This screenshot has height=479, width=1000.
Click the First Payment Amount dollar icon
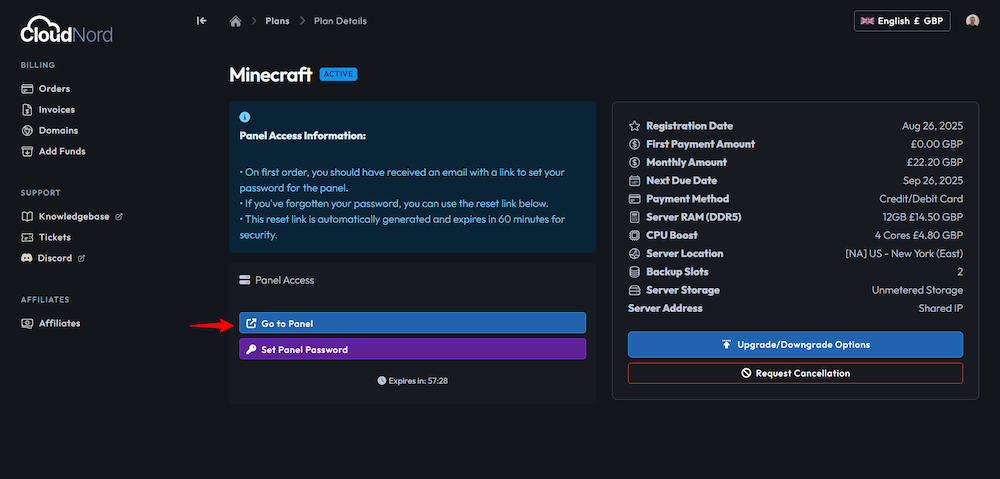pyautogui.click(x=634, y=144)
